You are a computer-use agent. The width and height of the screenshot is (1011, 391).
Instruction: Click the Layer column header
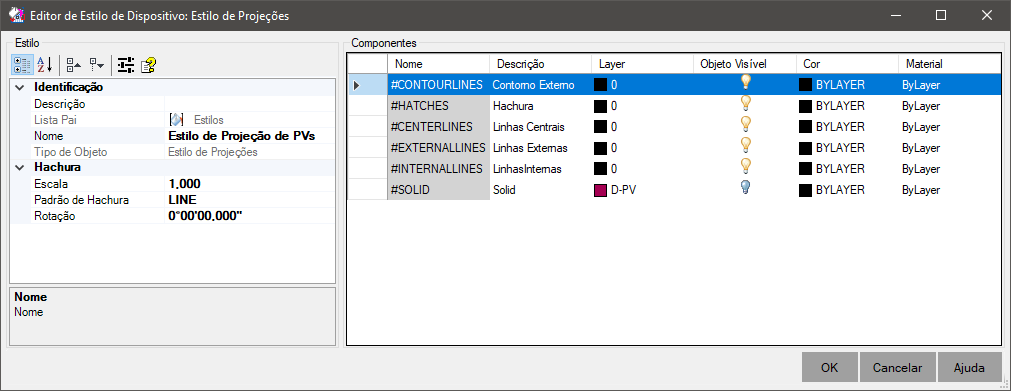coord(642,64)
